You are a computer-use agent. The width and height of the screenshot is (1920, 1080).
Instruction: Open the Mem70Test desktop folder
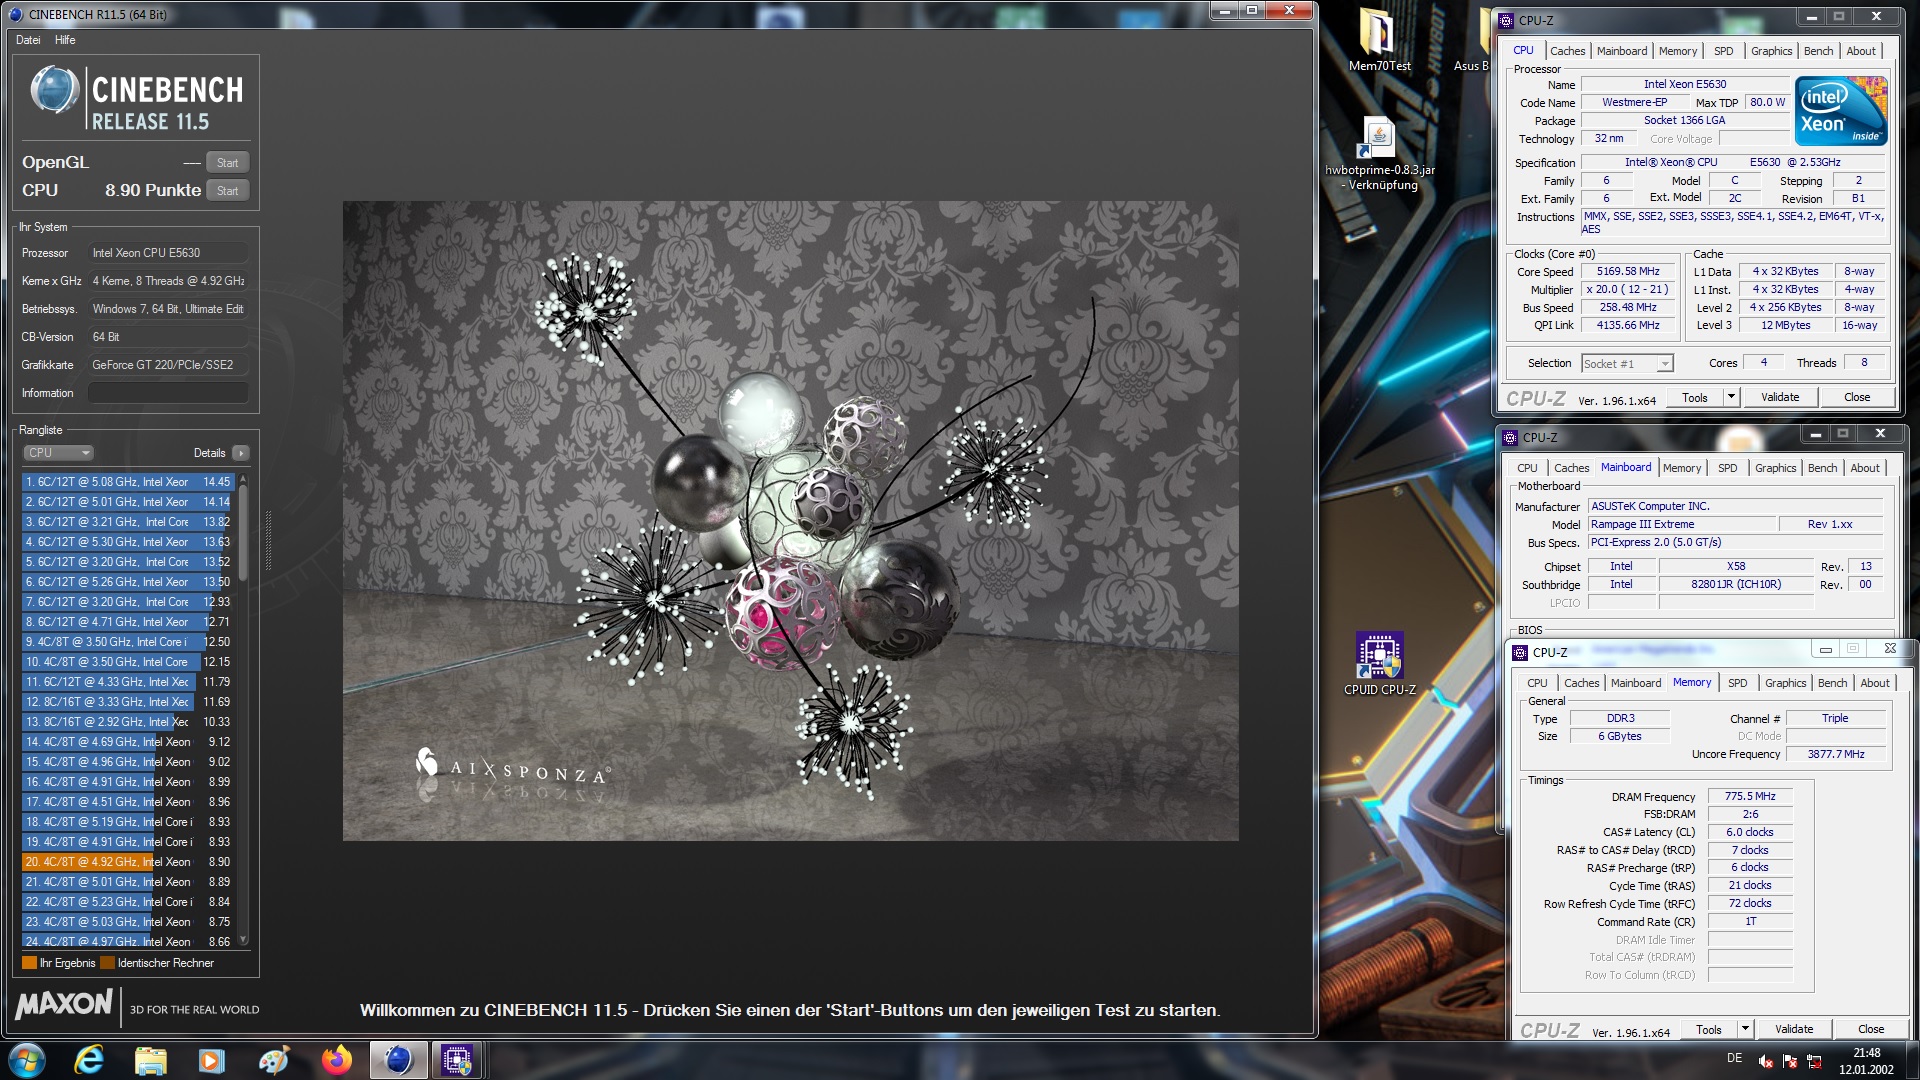[1380, 40]
